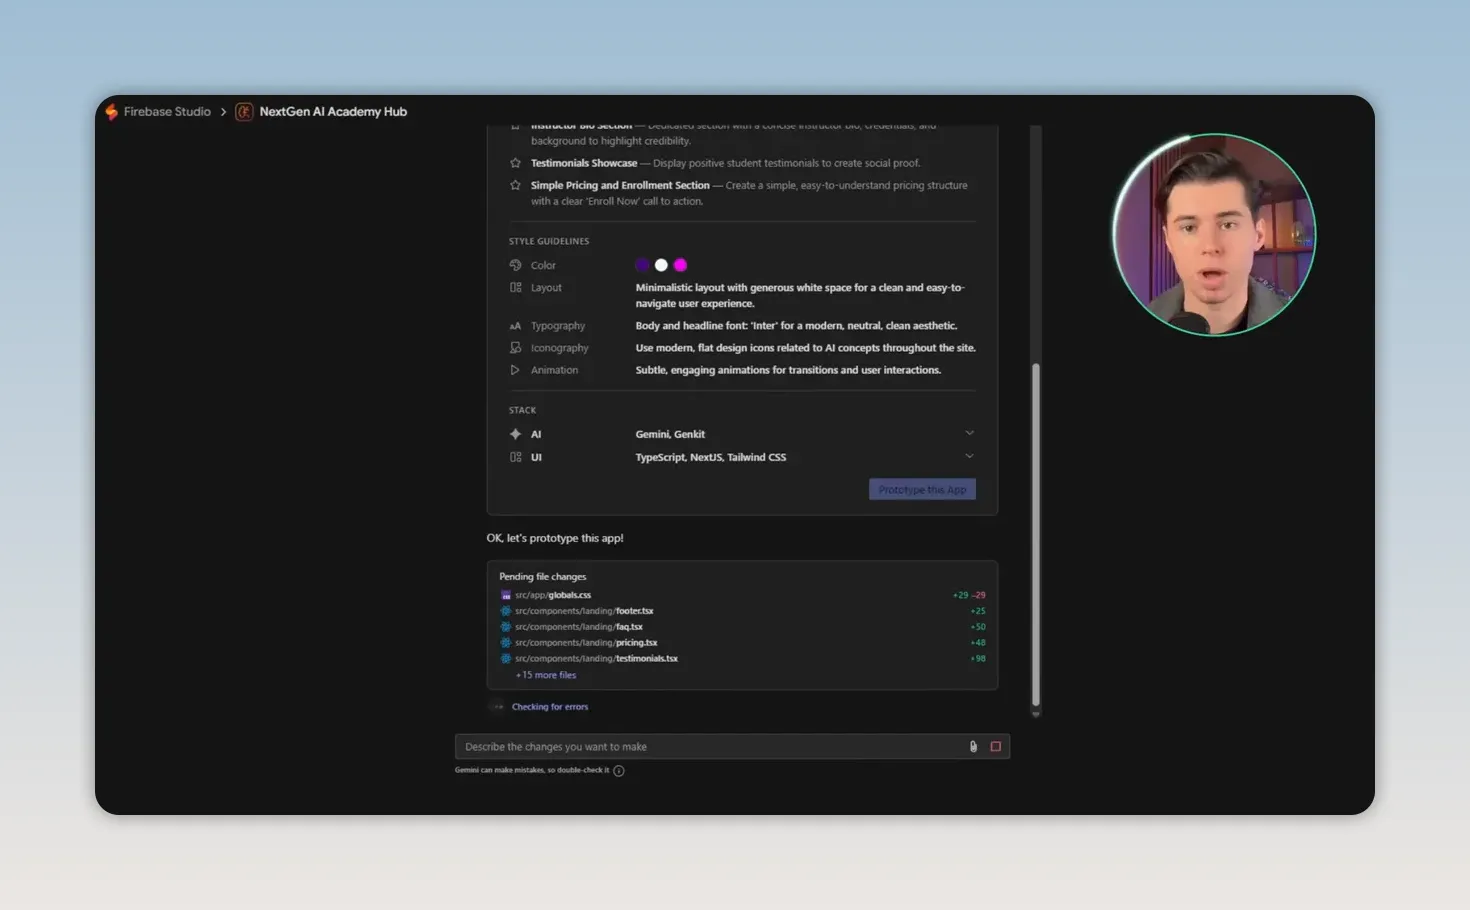This screenshot has height=910, width=1470.
Task: Click the STYLE GUIDELINES section heading
Action: pos(549,241)
